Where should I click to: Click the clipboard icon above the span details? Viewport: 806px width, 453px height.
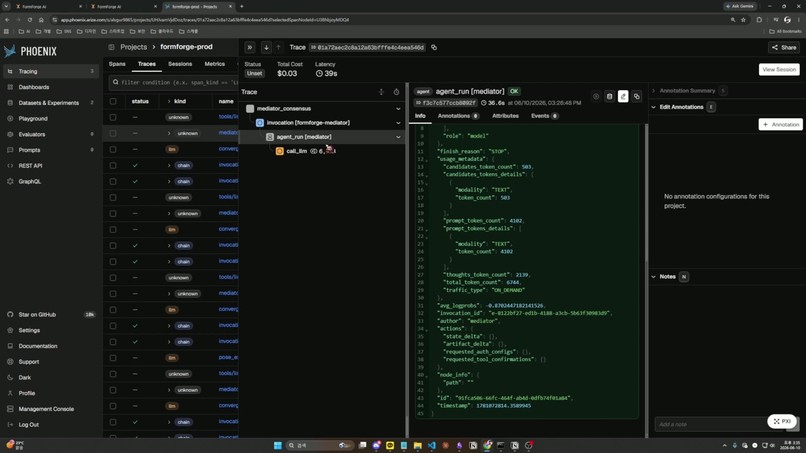[x=610, y=96]
